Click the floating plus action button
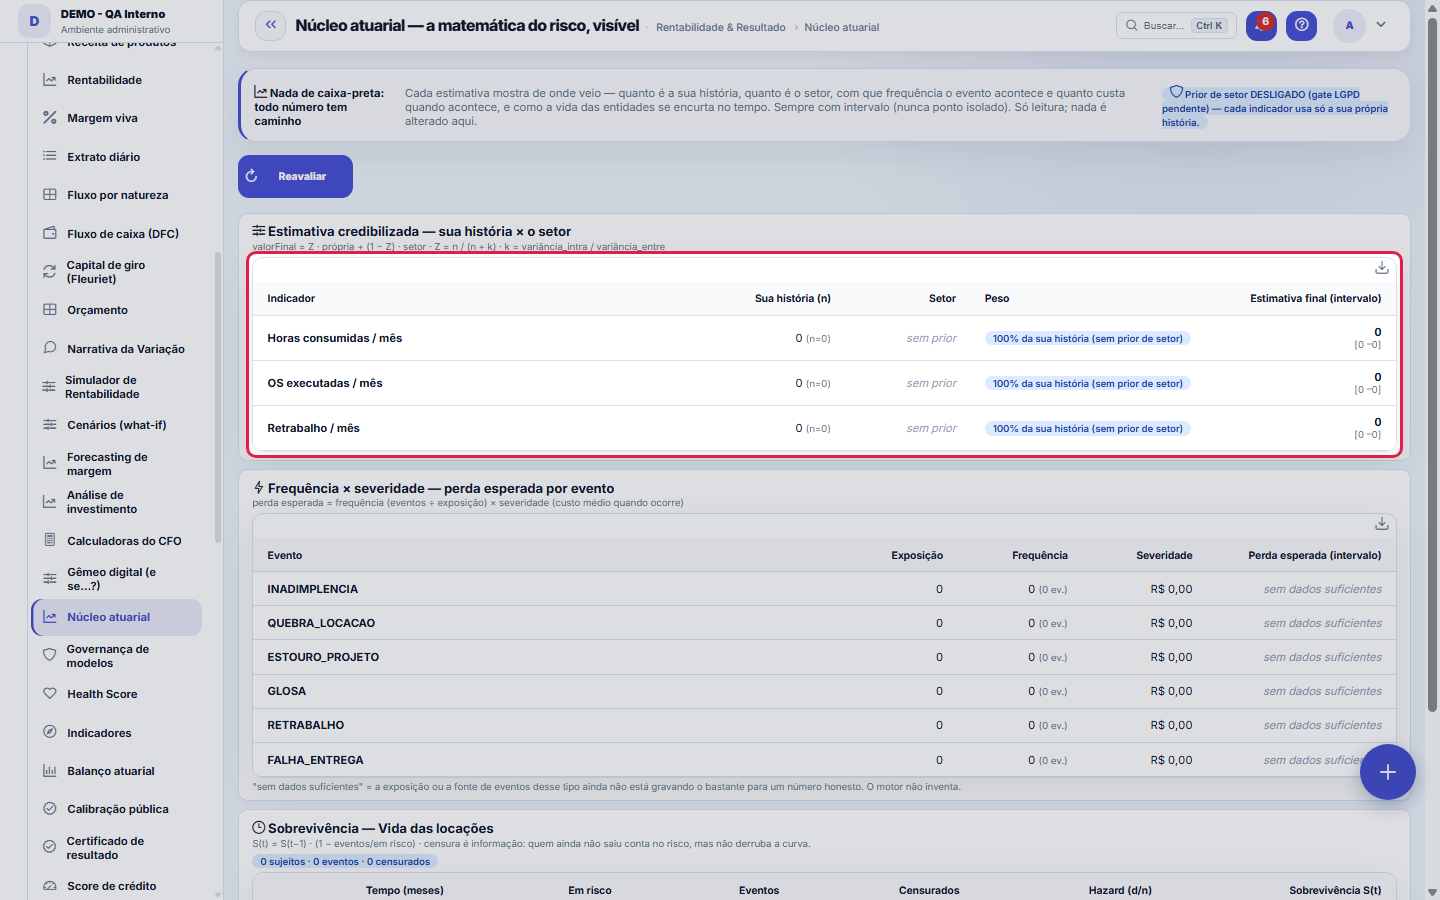1440x900 pixels. click(1387, 772)
